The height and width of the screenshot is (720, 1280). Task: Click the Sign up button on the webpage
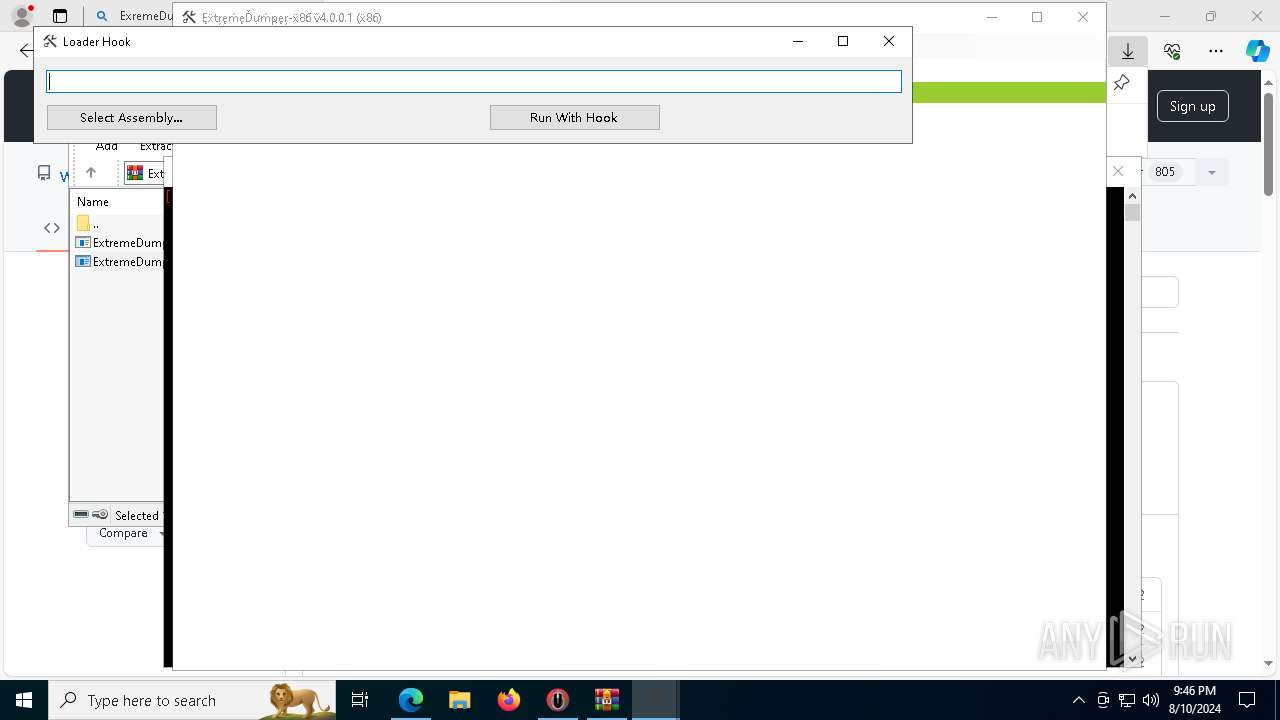(x=1192, y=106)
